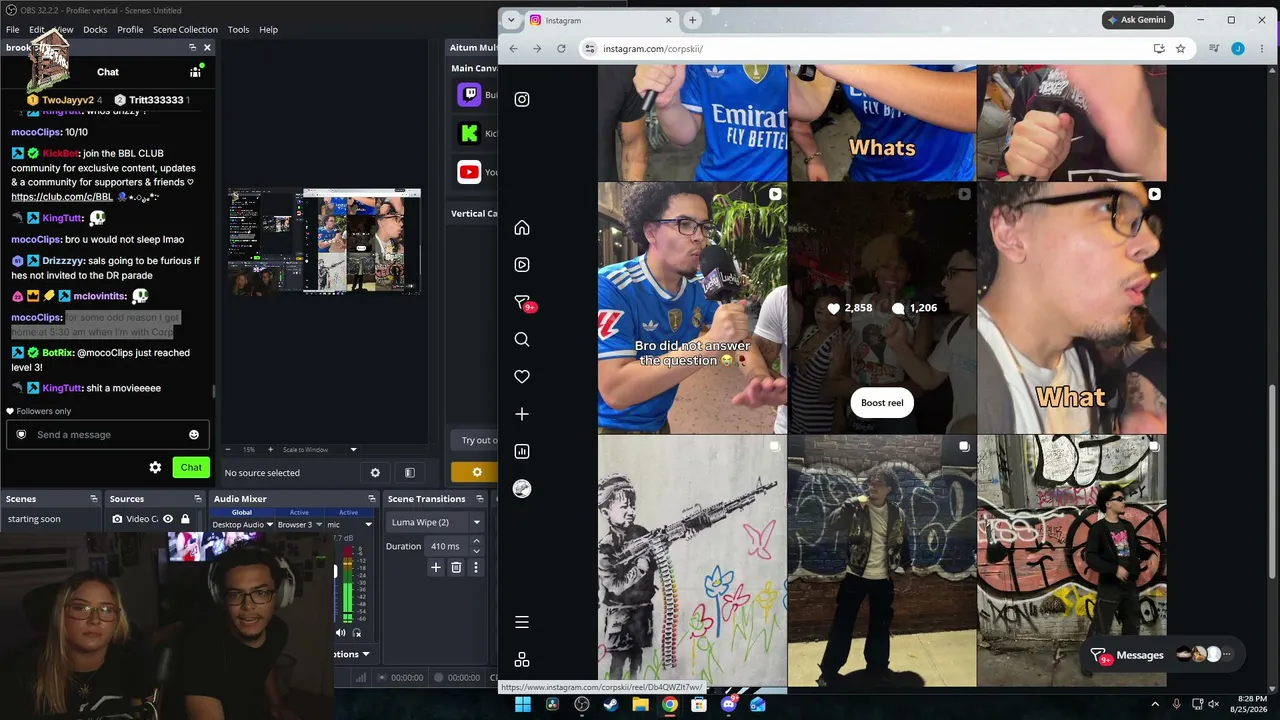
Task: Reload the Instagram page in Chrome
Action: tap(561, 48)
